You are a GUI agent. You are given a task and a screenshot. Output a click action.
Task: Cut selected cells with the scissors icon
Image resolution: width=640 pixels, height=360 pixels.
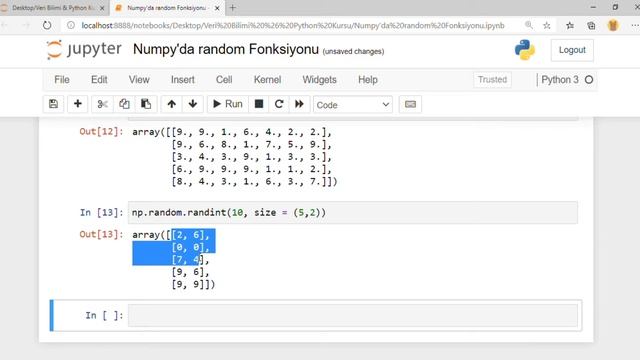102,104
